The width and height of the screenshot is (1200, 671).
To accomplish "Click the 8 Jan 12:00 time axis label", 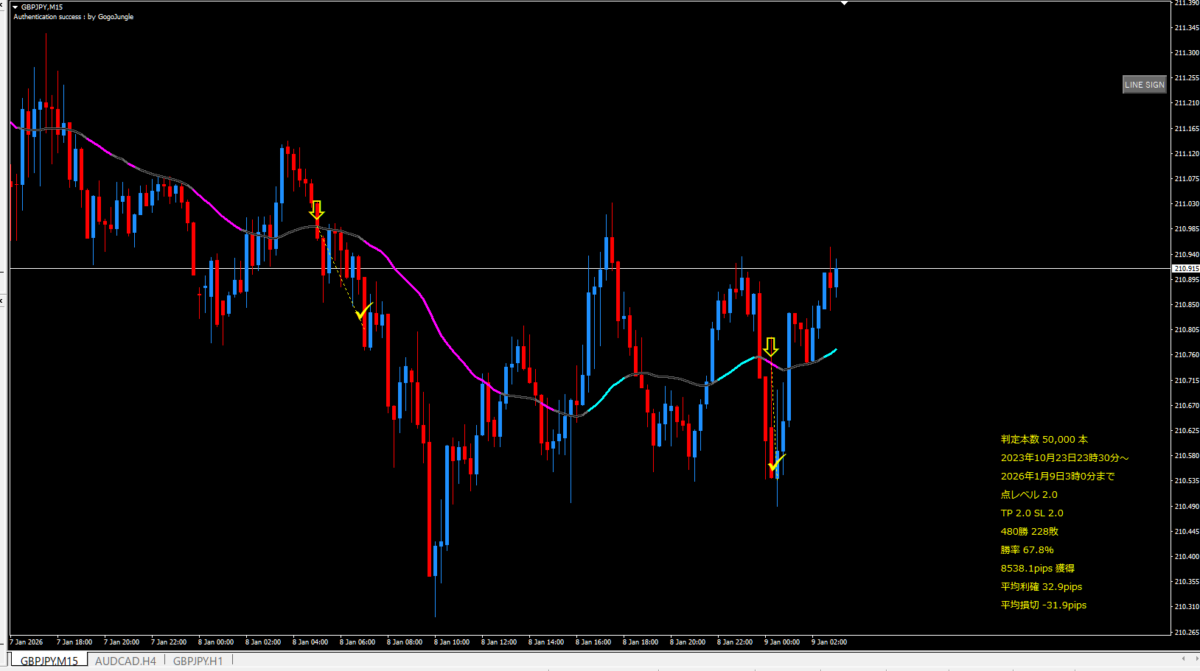I will point(499,642).
